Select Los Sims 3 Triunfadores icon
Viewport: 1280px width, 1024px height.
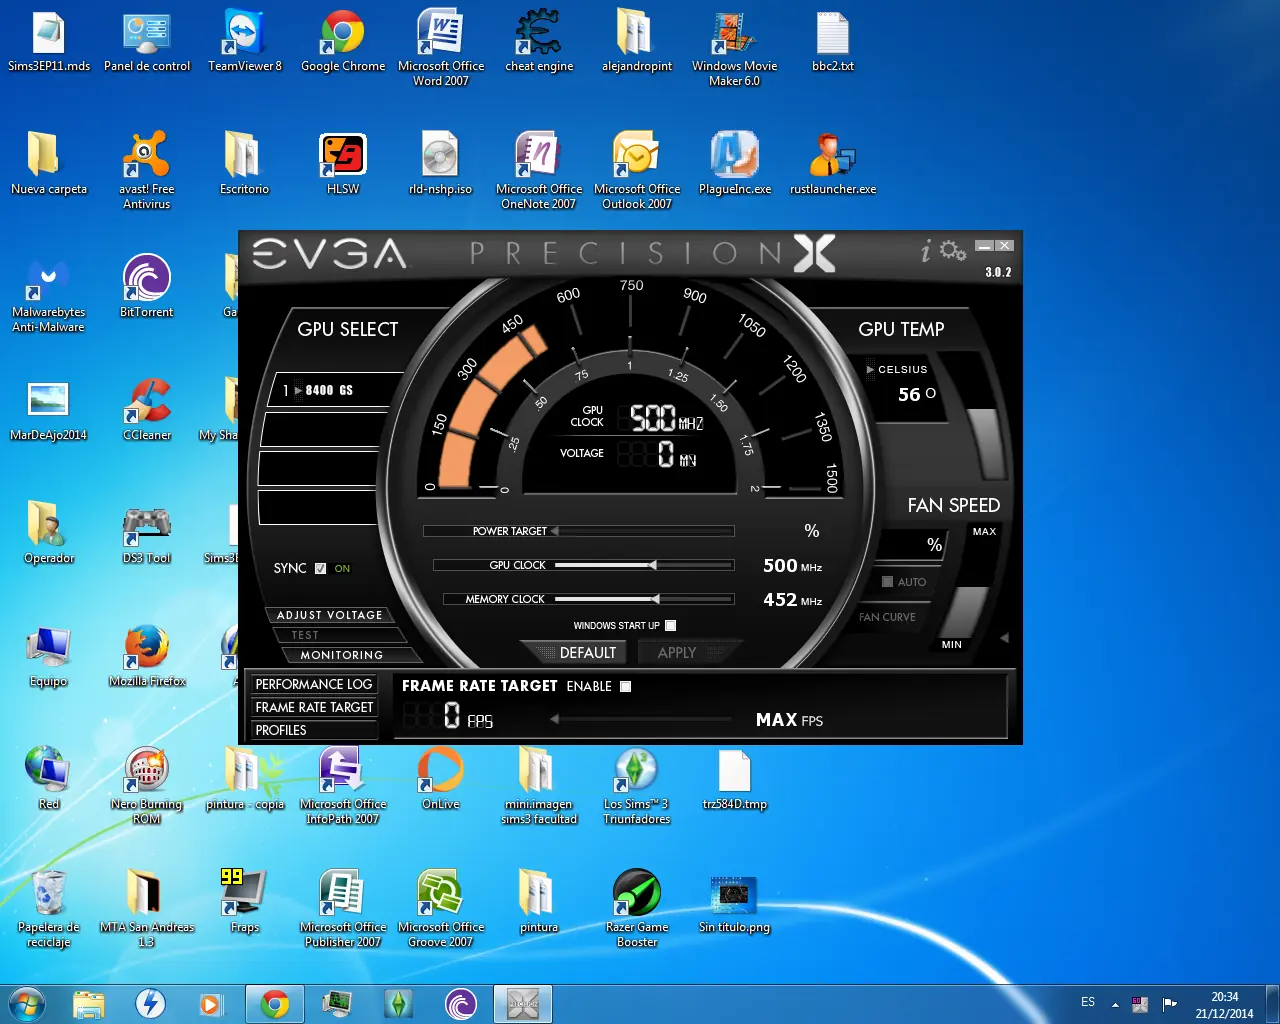[x=637, y=786]
